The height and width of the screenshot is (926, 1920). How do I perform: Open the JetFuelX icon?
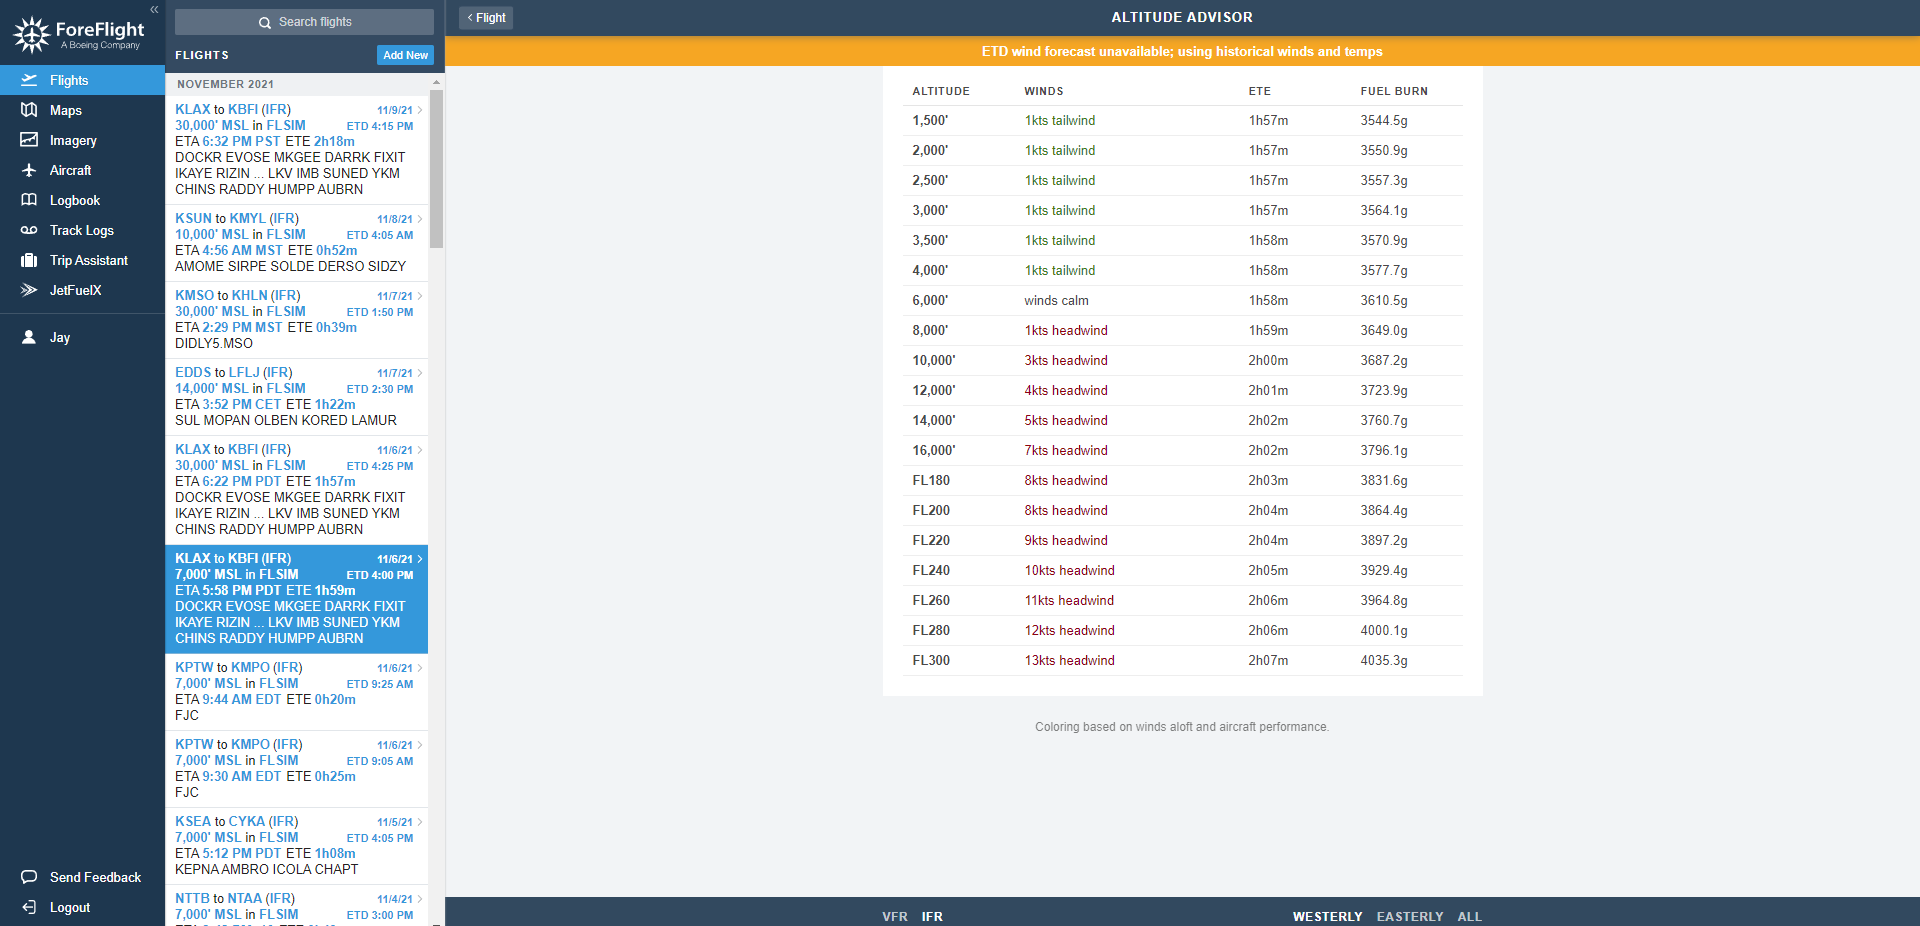[x=29, y=290]
